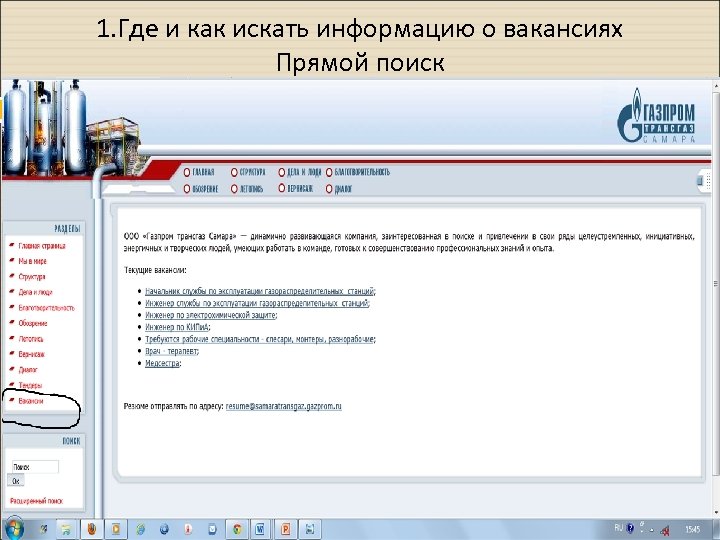Open ВЕРНИСАЖ in the top red-circle menu
This screenshot has width=720, height=540.
click(x=296, y=189)
